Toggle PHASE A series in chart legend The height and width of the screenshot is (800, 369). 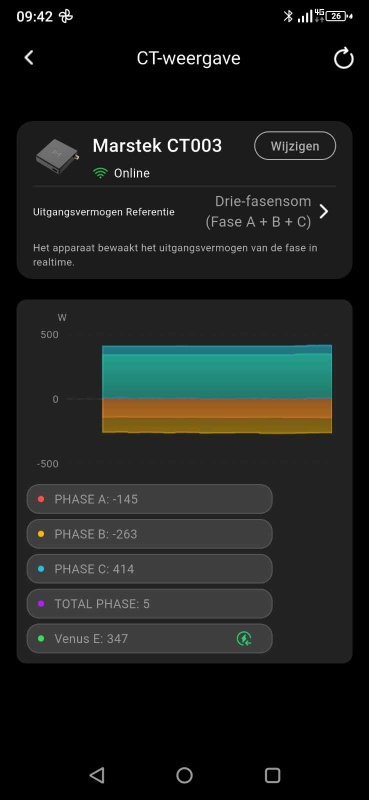pyautogui.click(x=150, y=499)
